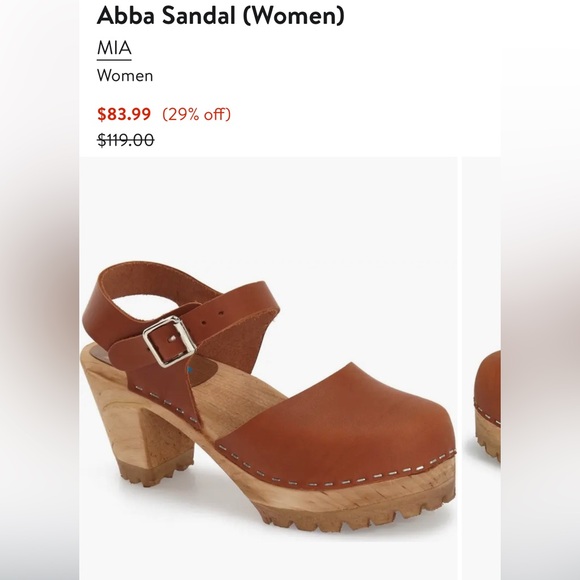Click the small blue dot below the buckle
Screen dimensions: 580x580
tap(190, 369)
